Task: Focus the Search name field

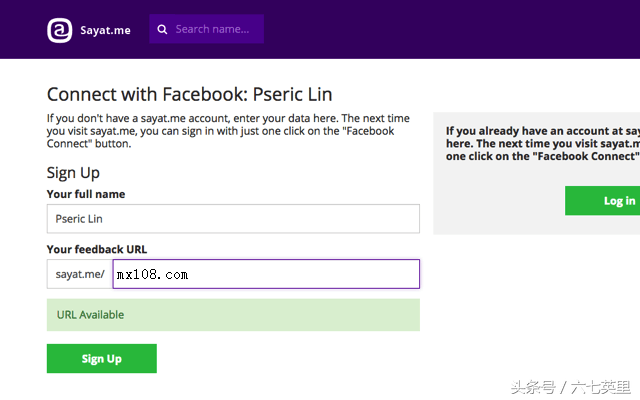Action: pos(215,29)
